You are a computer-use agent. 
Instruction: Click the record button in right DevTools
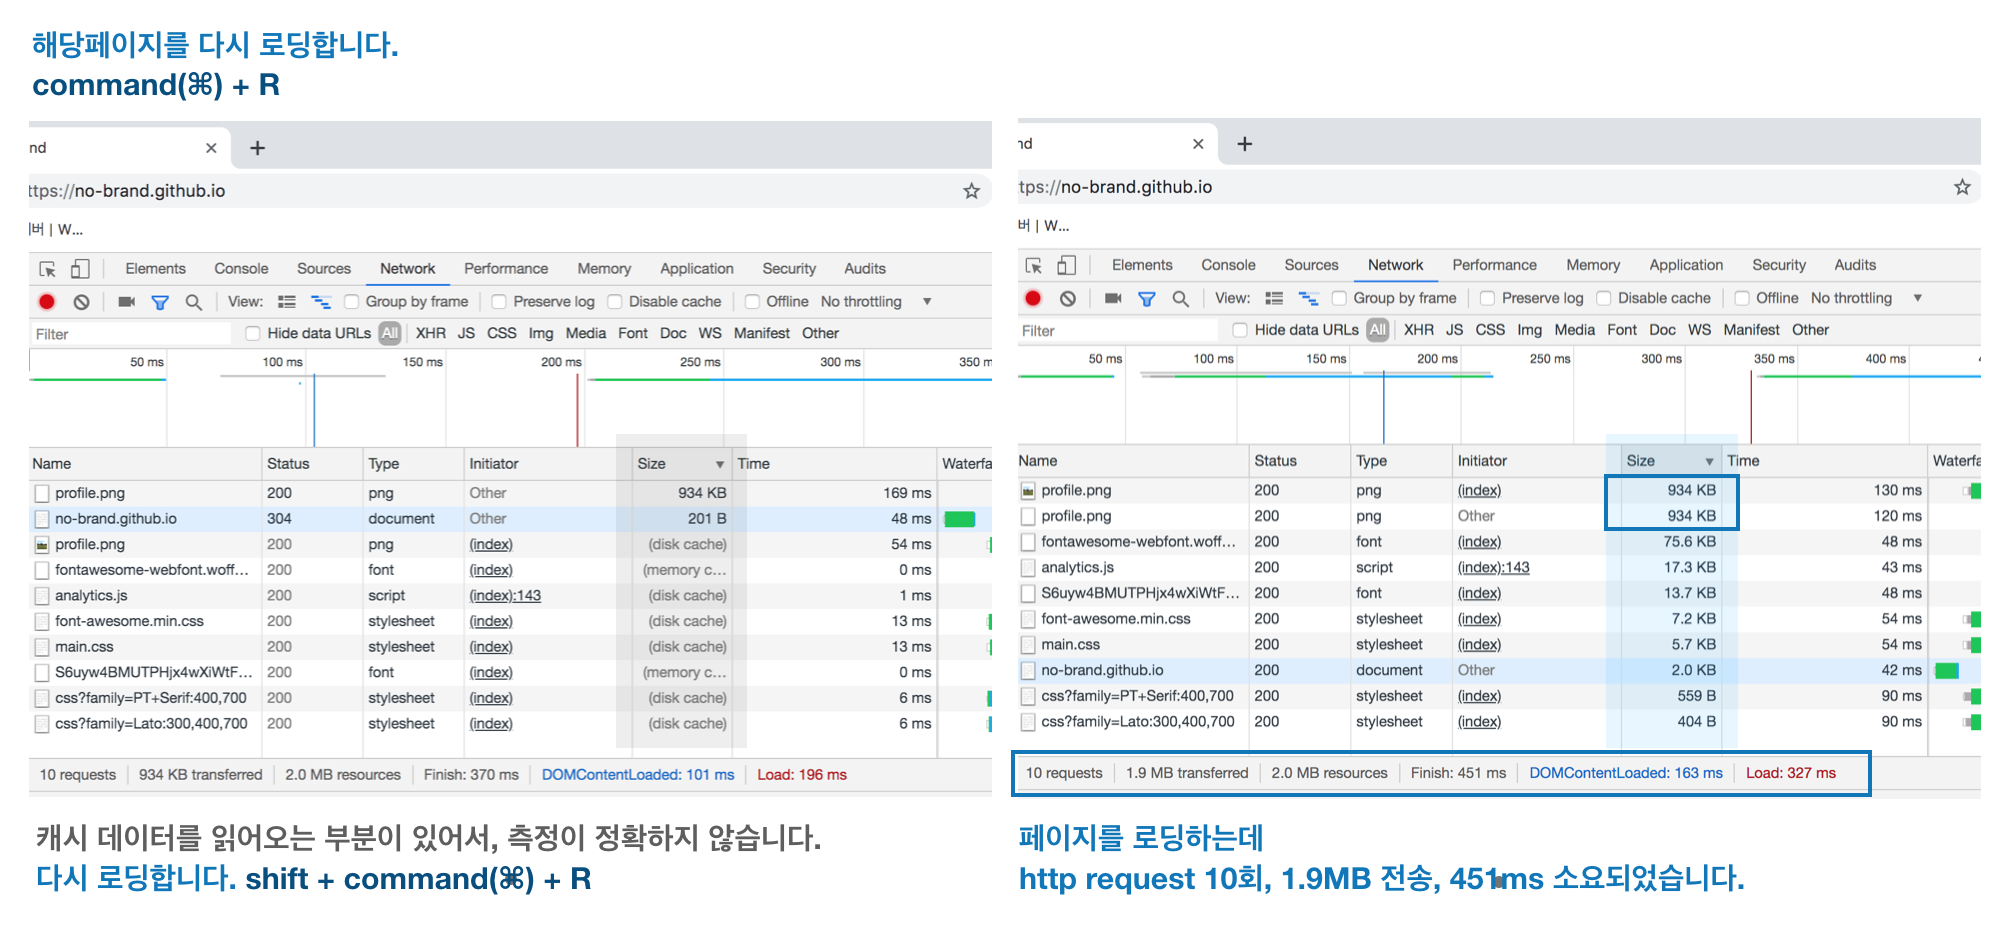click(1033, 298)
